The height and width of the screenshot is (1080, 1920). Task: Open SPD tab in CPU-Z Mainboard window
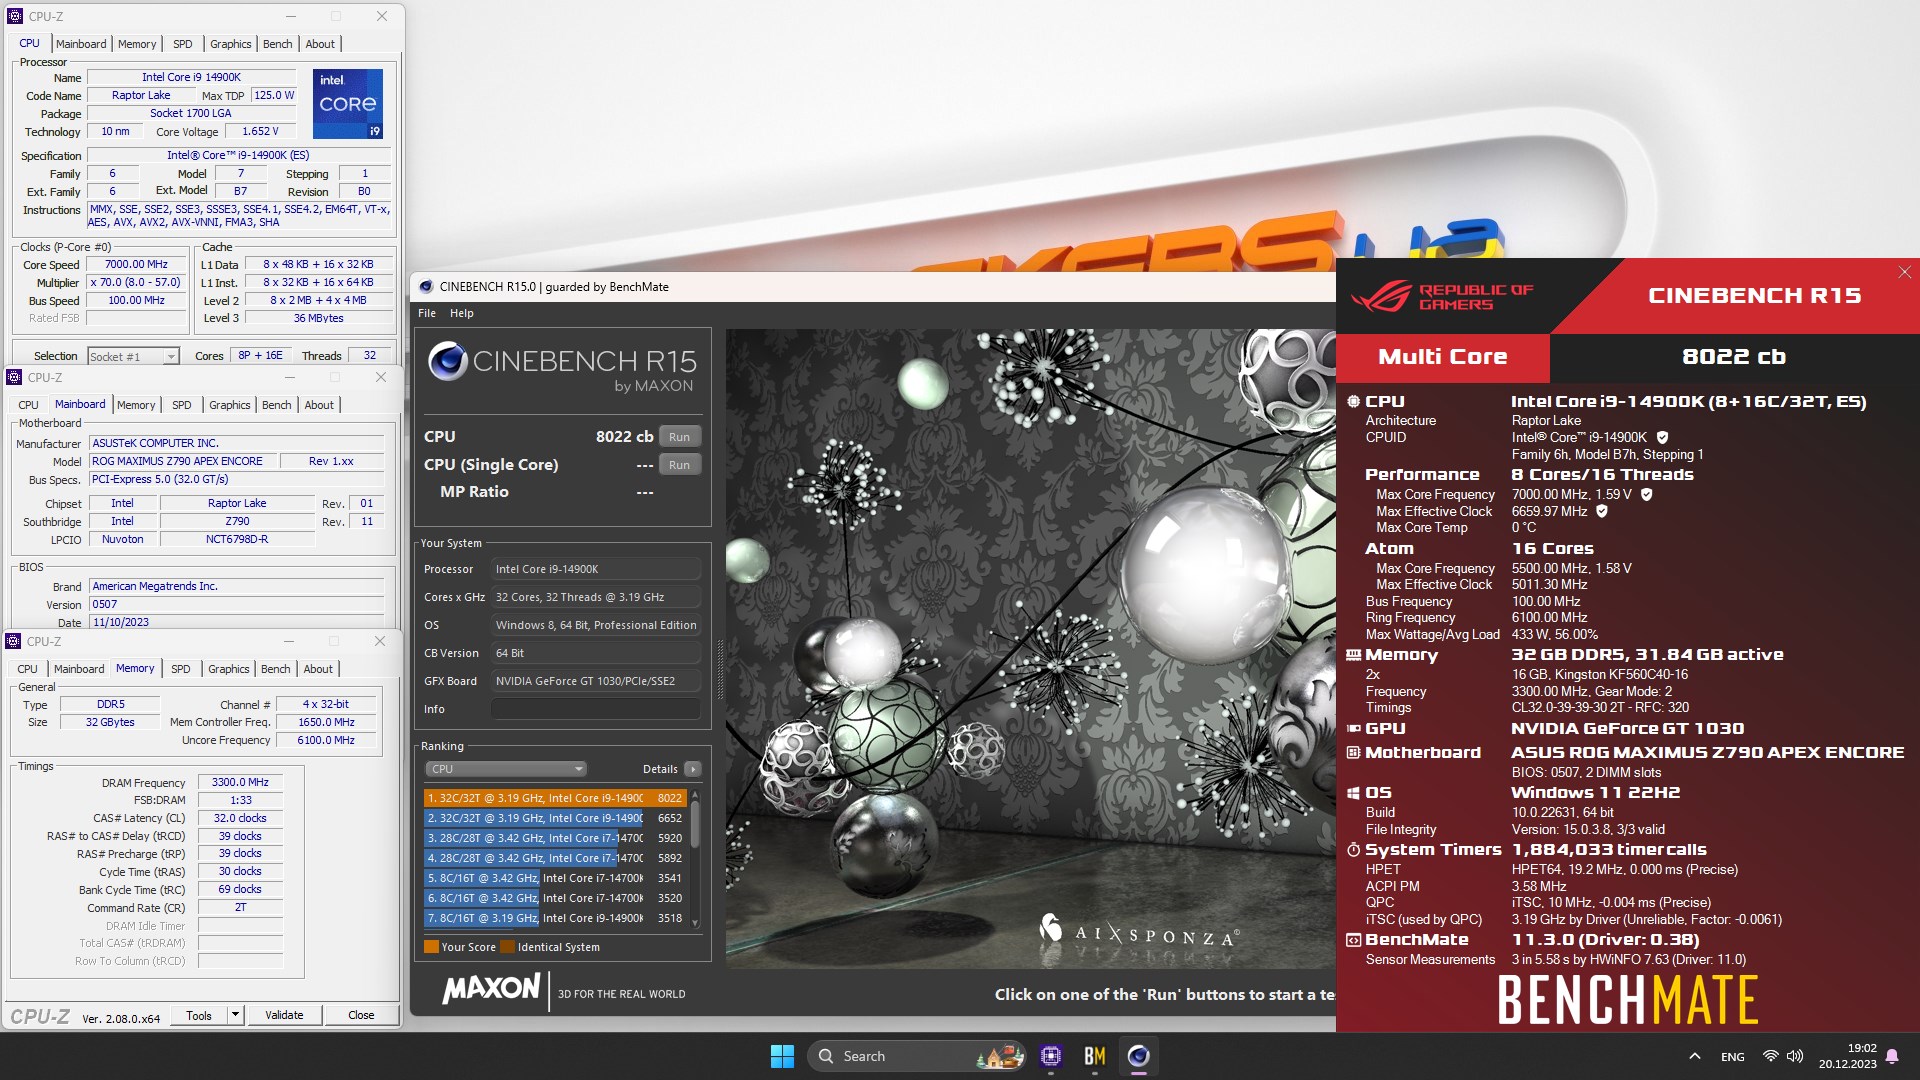181,405
